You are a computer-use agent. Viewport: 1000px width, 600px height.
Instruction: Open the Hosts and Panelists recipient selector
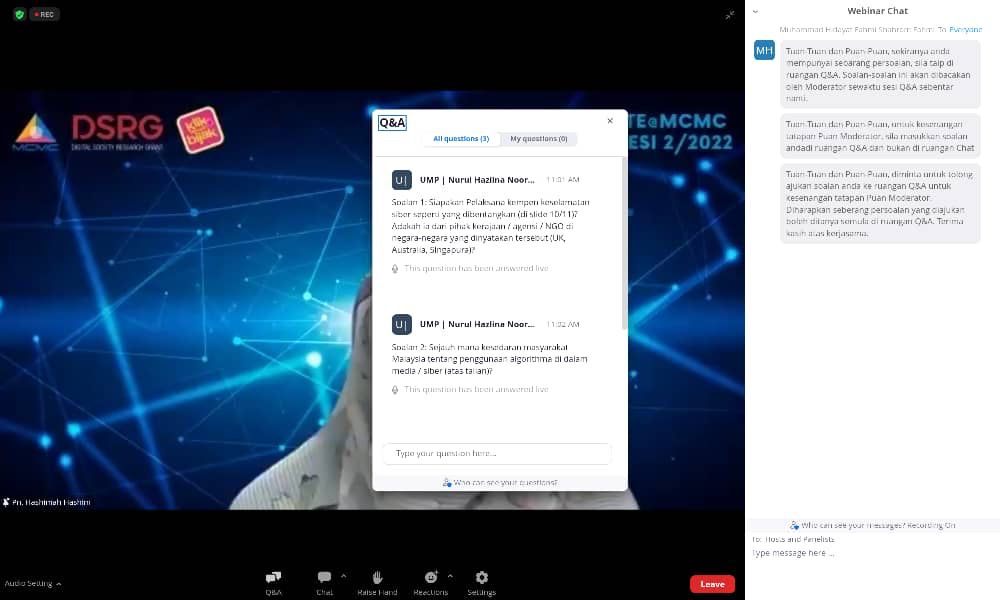(x=800, y=539)
